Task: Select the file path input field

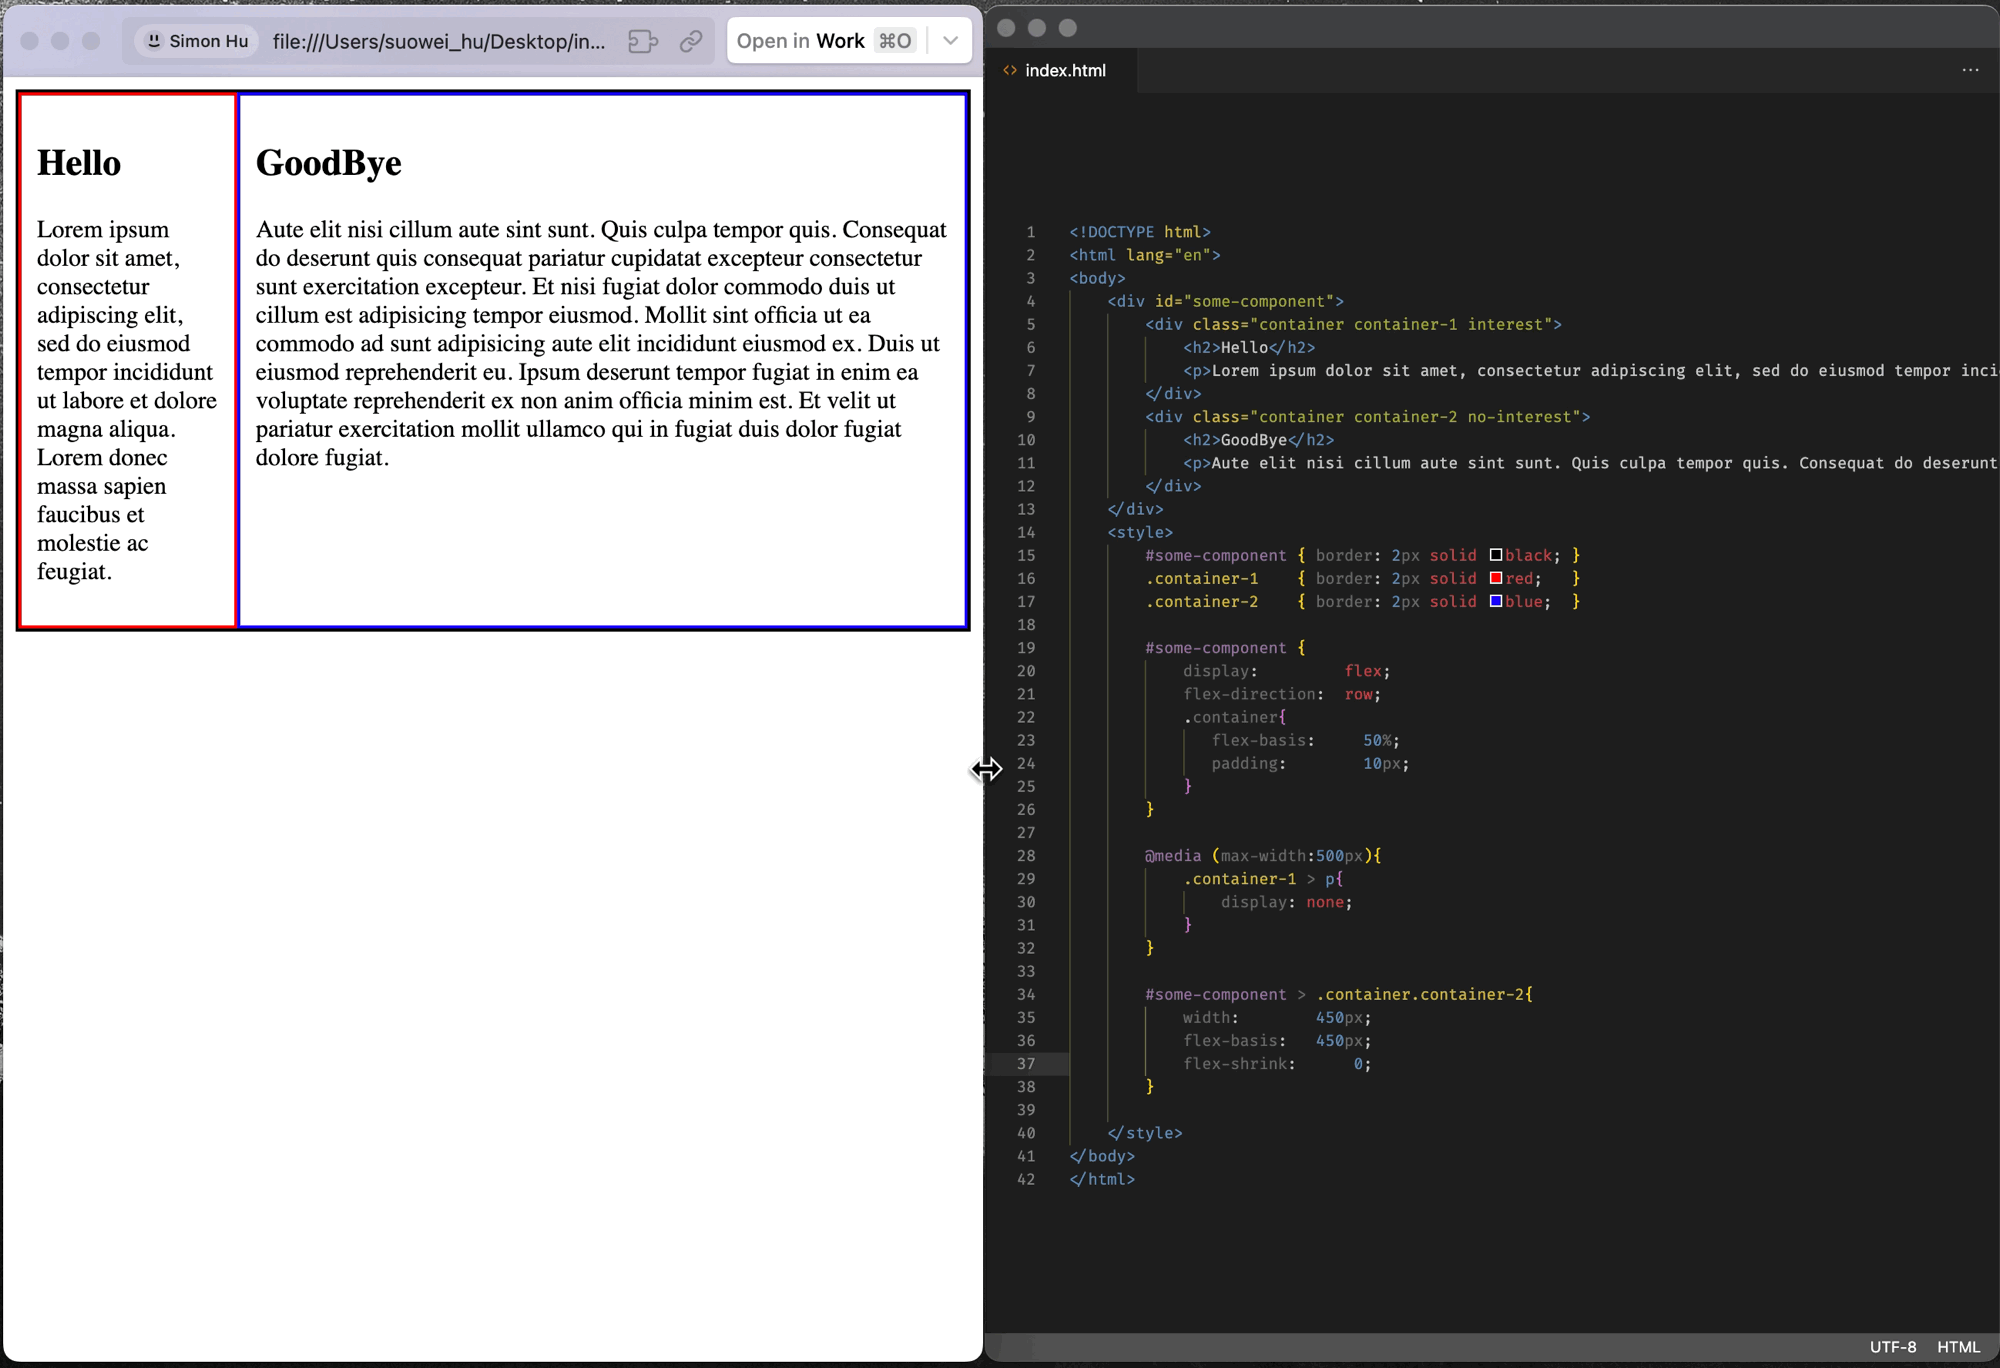Action: coord(439,41)
